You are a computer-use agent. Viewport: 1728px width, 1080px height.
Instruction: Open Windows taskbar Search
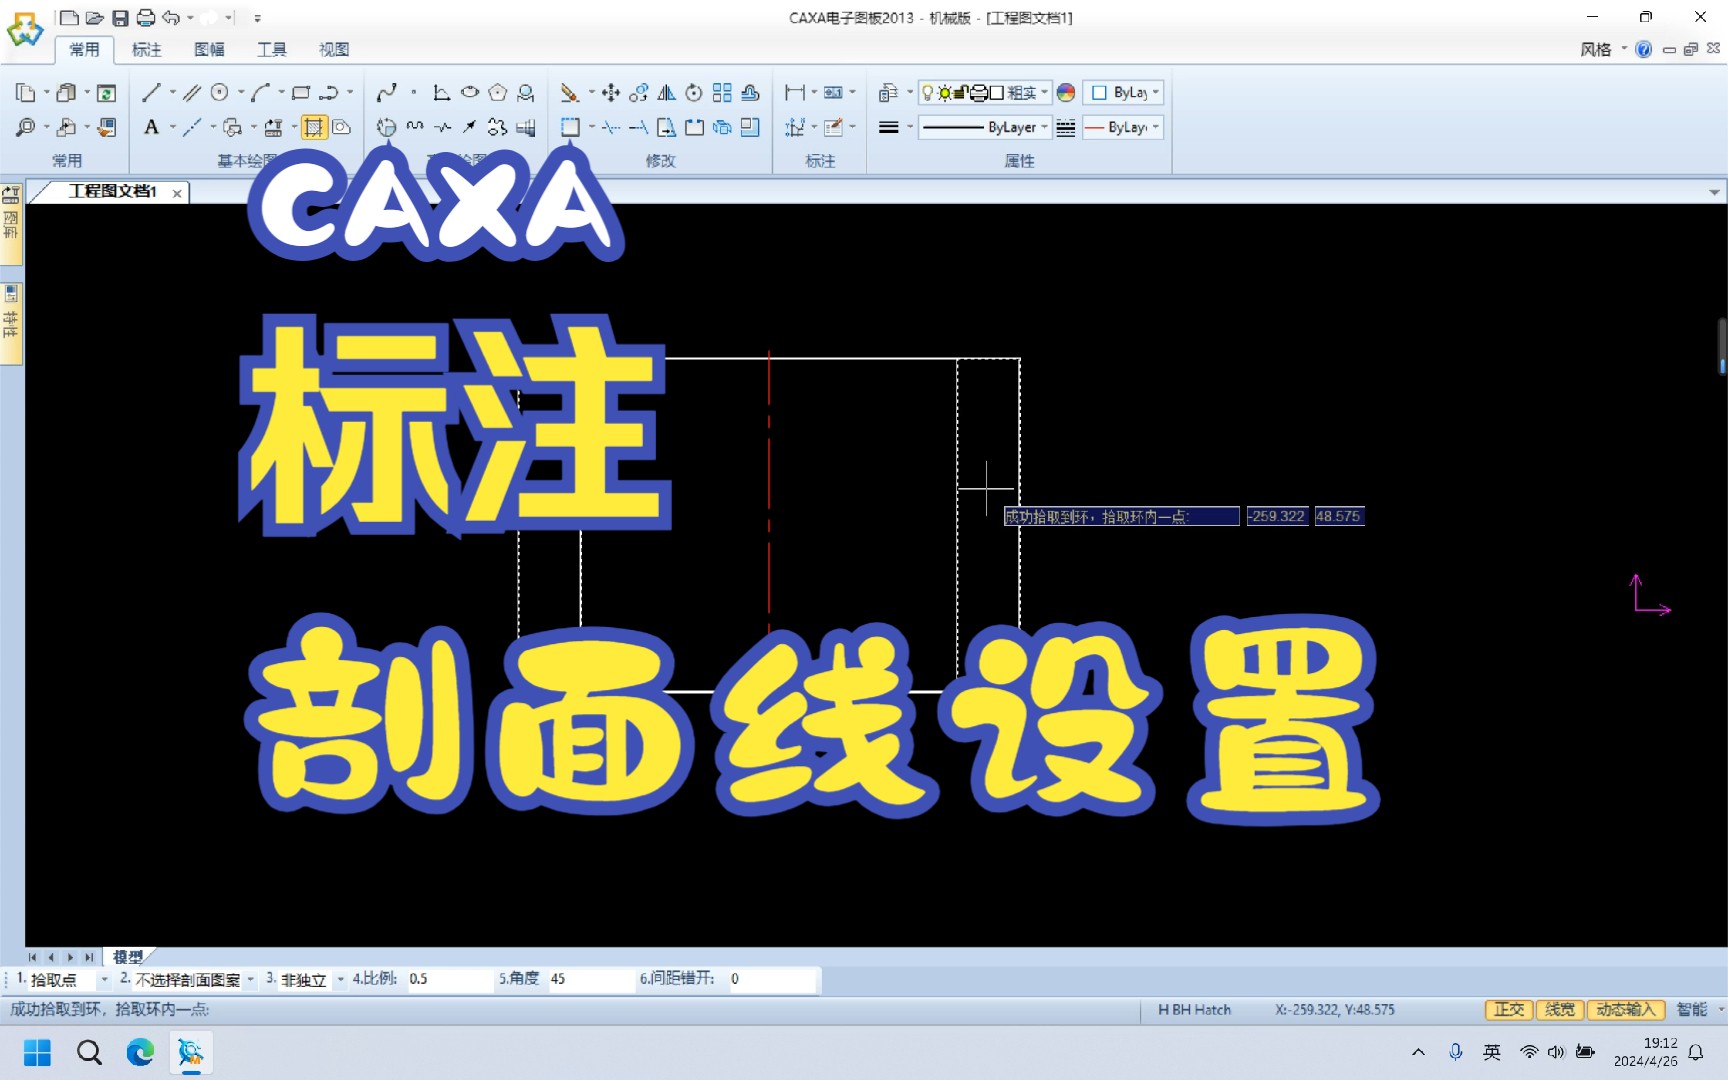tap(89, 1052)
